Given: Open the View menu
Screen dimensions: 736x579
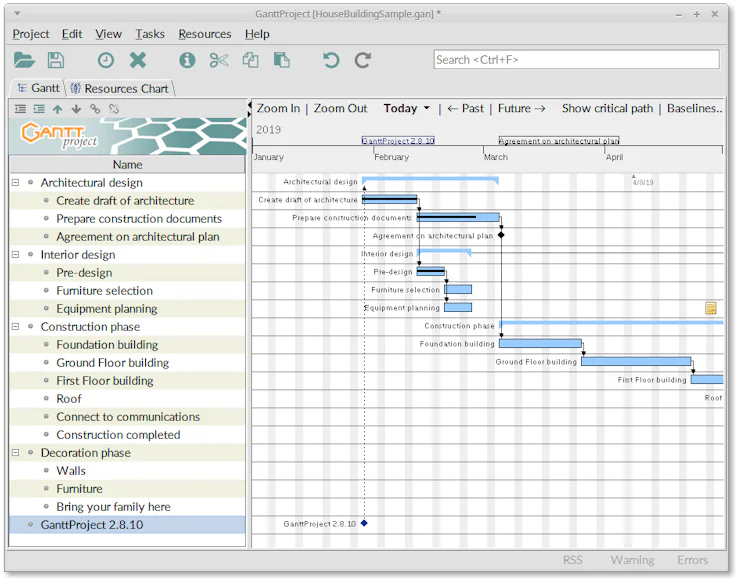Looking at the screenshot, I should [108, 34].
